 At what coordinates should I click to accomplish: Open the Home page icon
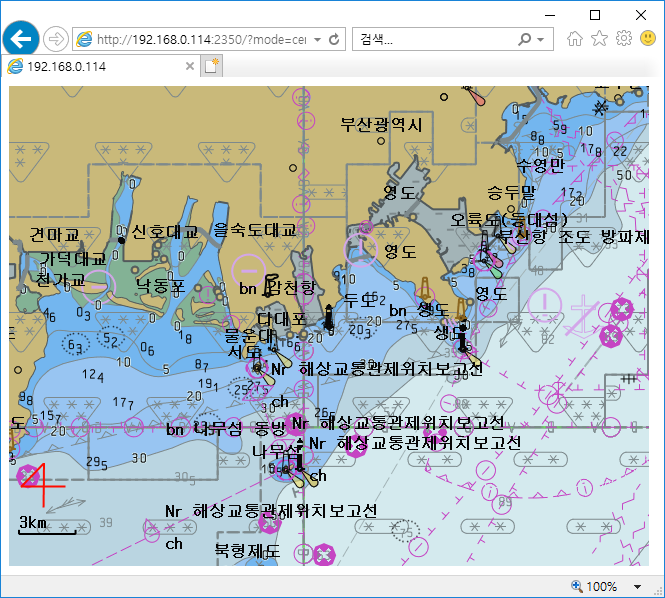[574, 39]
